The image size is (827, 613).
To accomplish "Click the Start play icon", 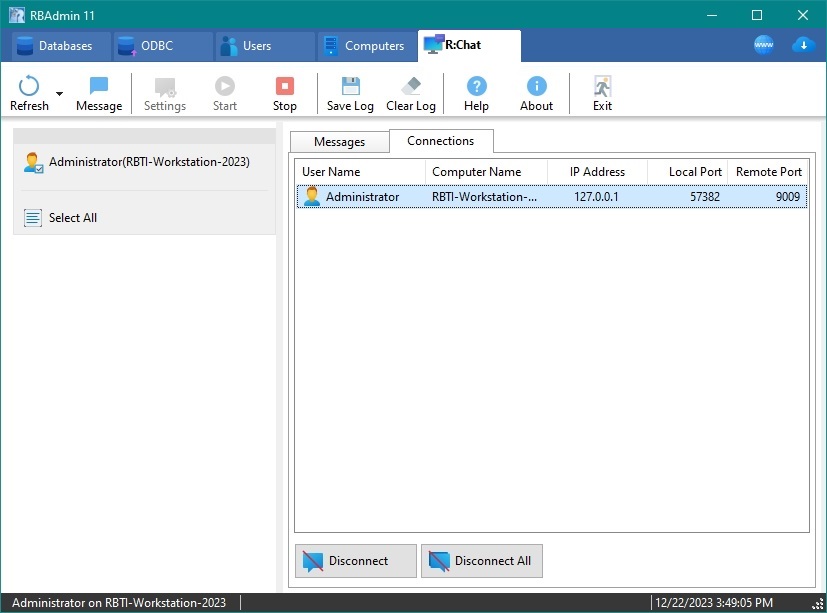I will click(x=225, y=86).
